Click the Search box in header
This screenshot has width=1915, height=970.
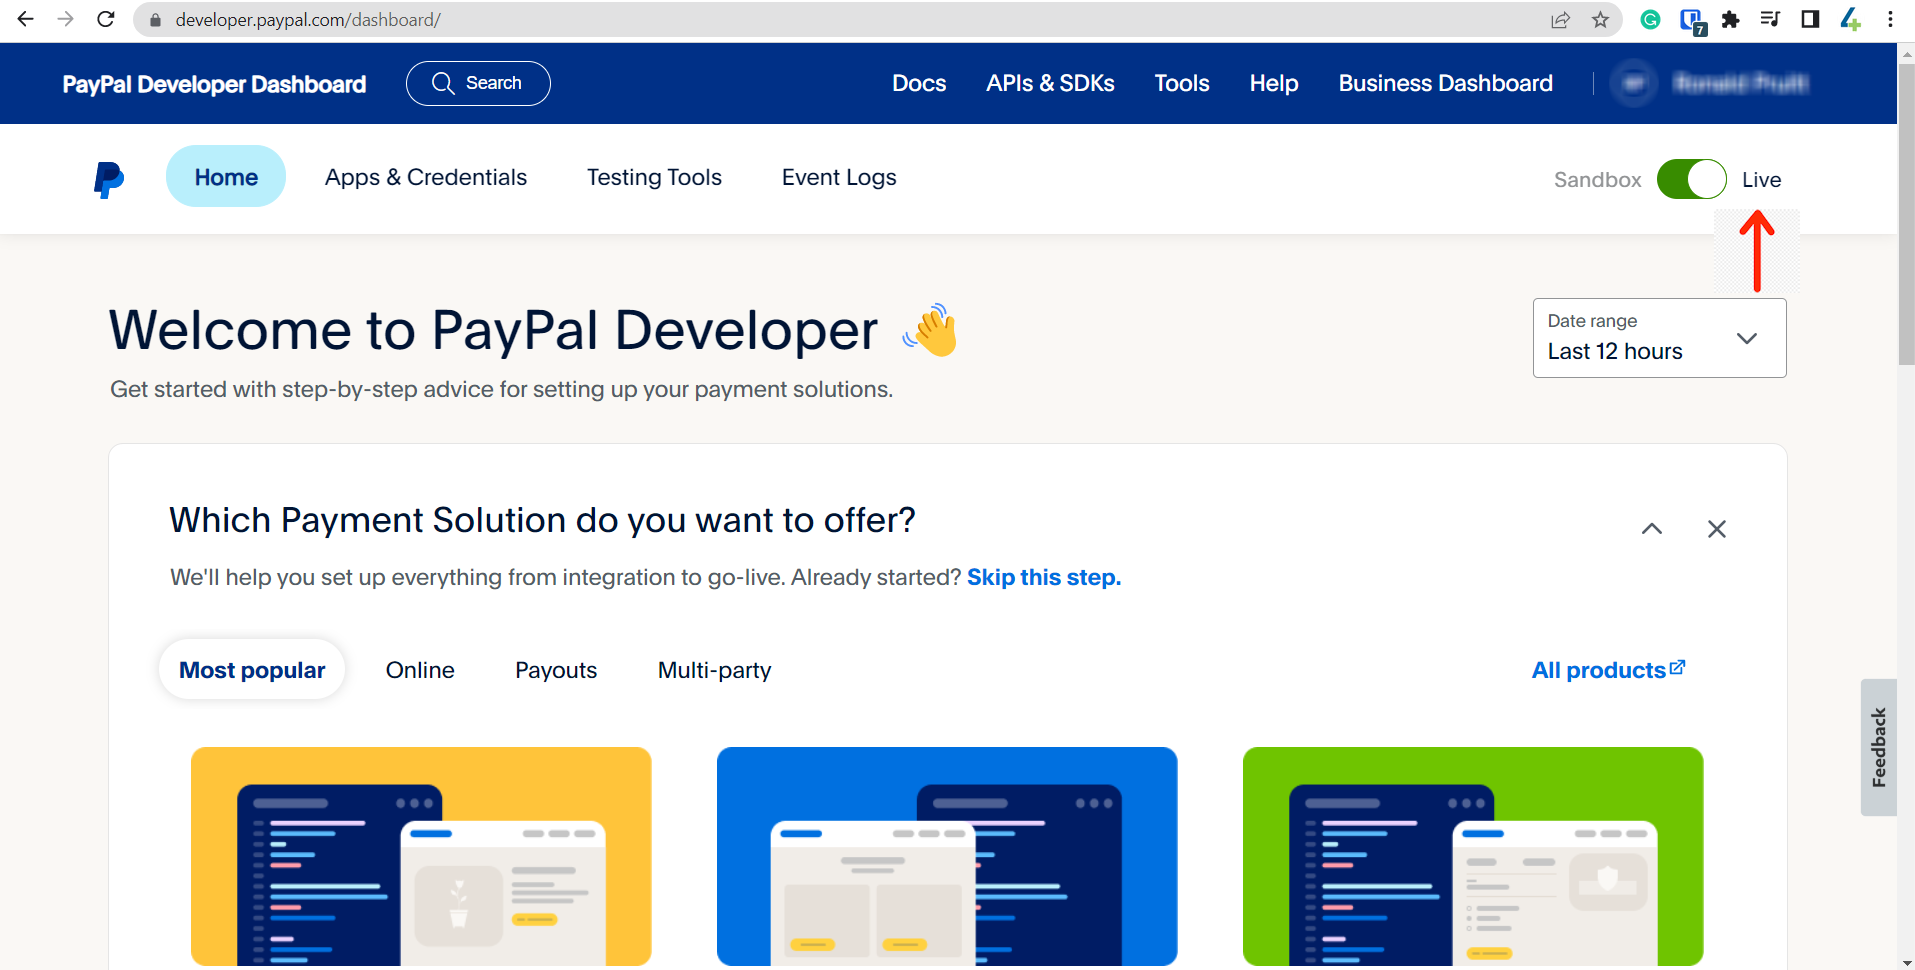coord(478,83)
